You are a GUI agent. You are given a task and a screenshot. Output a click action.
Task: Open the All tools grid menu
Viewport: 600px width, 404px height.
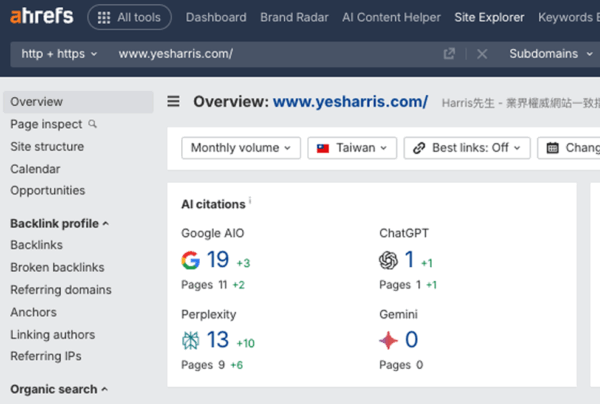tap(129, 17)
